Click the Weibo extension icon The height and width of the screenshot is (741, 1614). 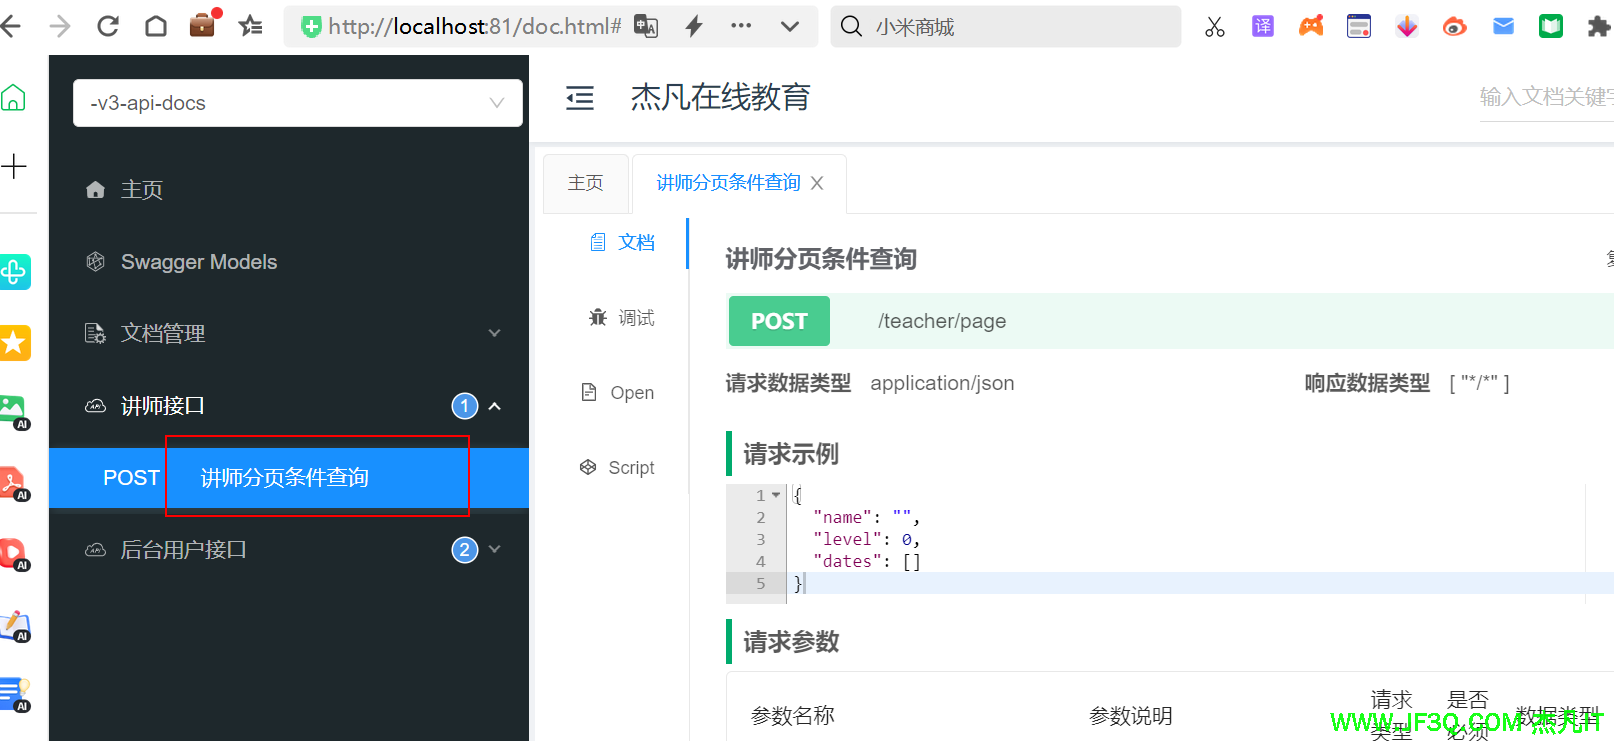point(1455,27)
